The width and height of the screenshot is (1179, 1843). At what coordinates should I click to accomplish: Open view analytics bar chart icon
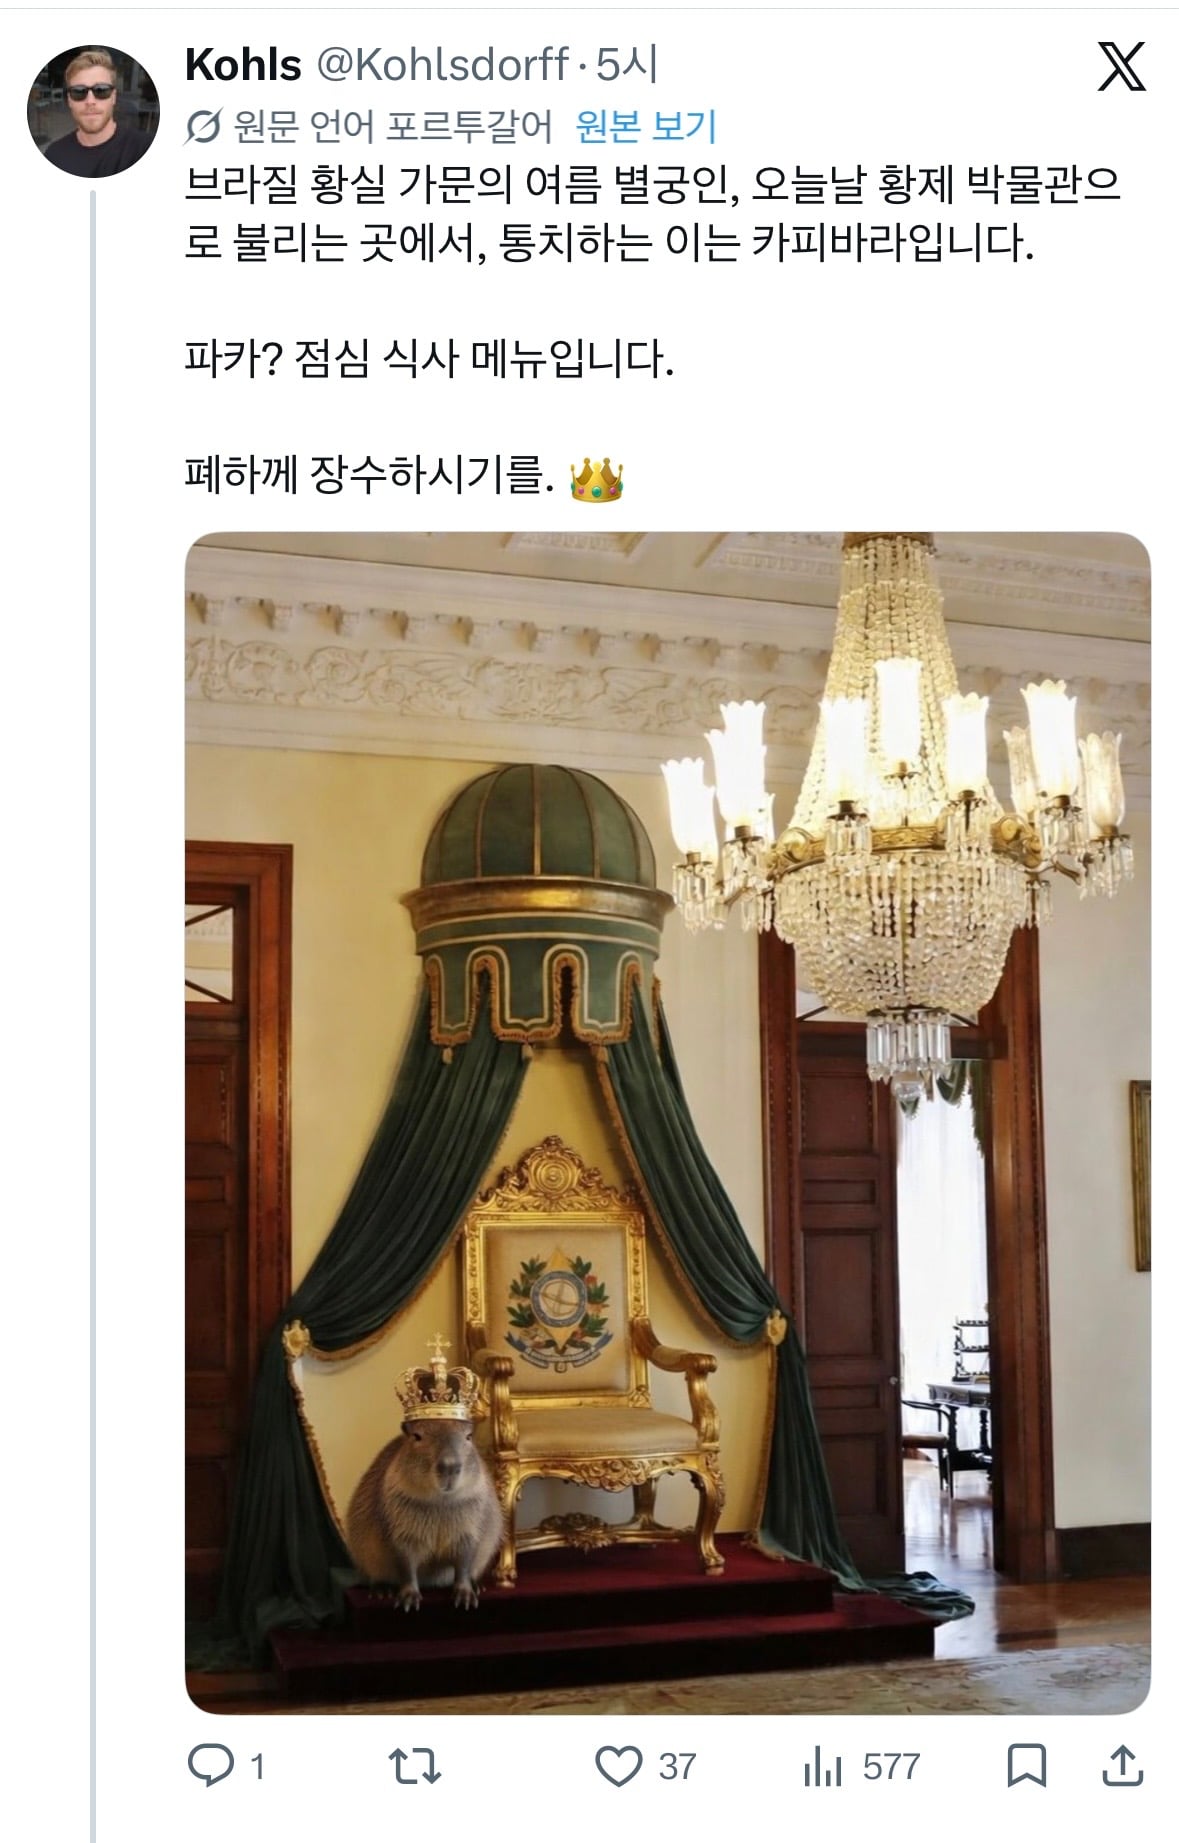click(x=824, y=1767)
